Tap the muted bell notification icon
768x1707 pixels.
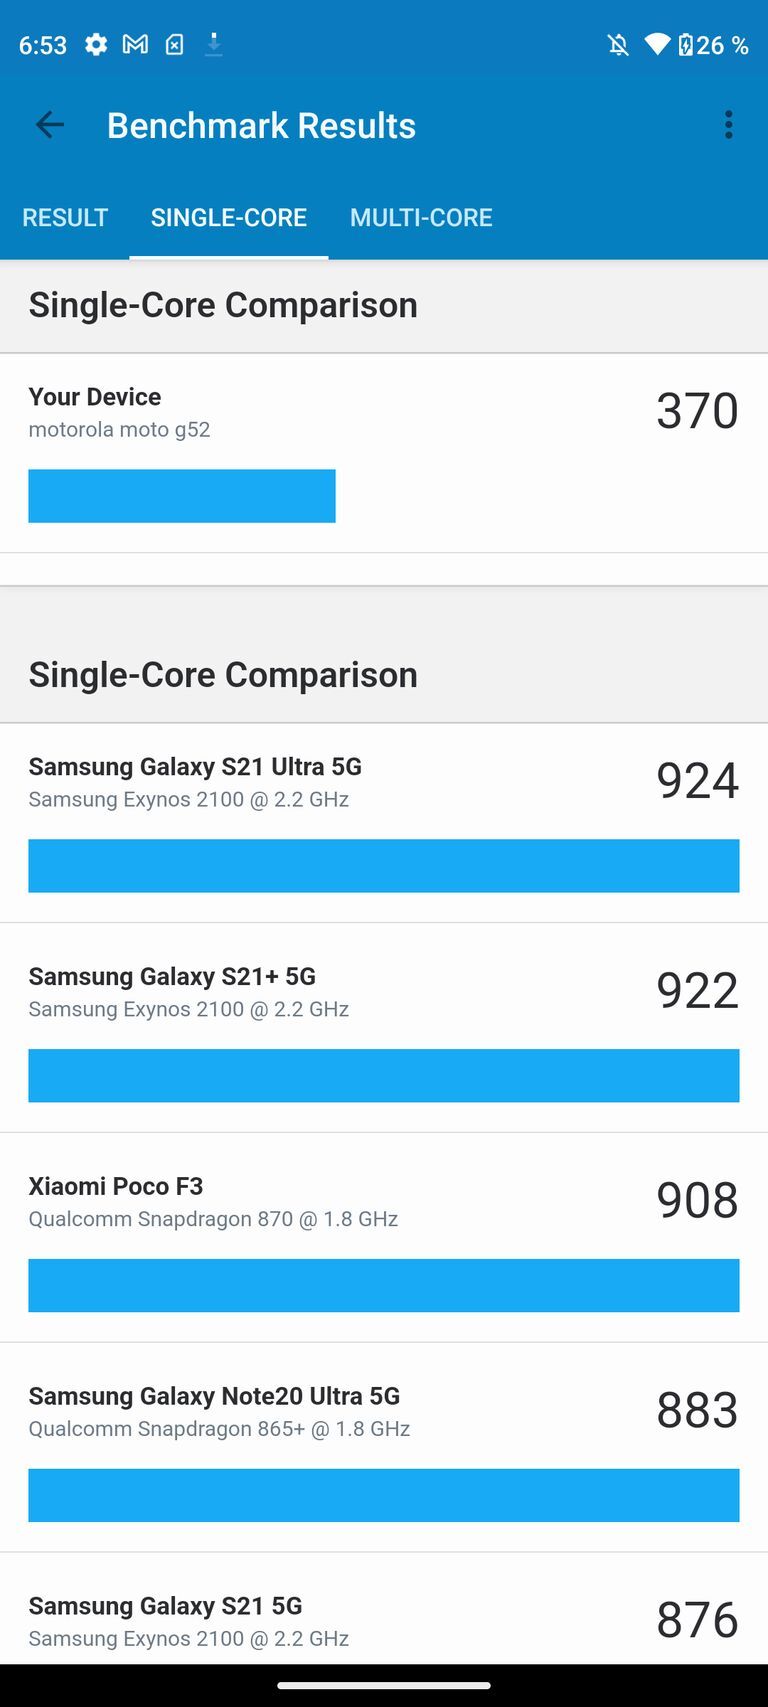pyautogui.click(x=618, y=45)
